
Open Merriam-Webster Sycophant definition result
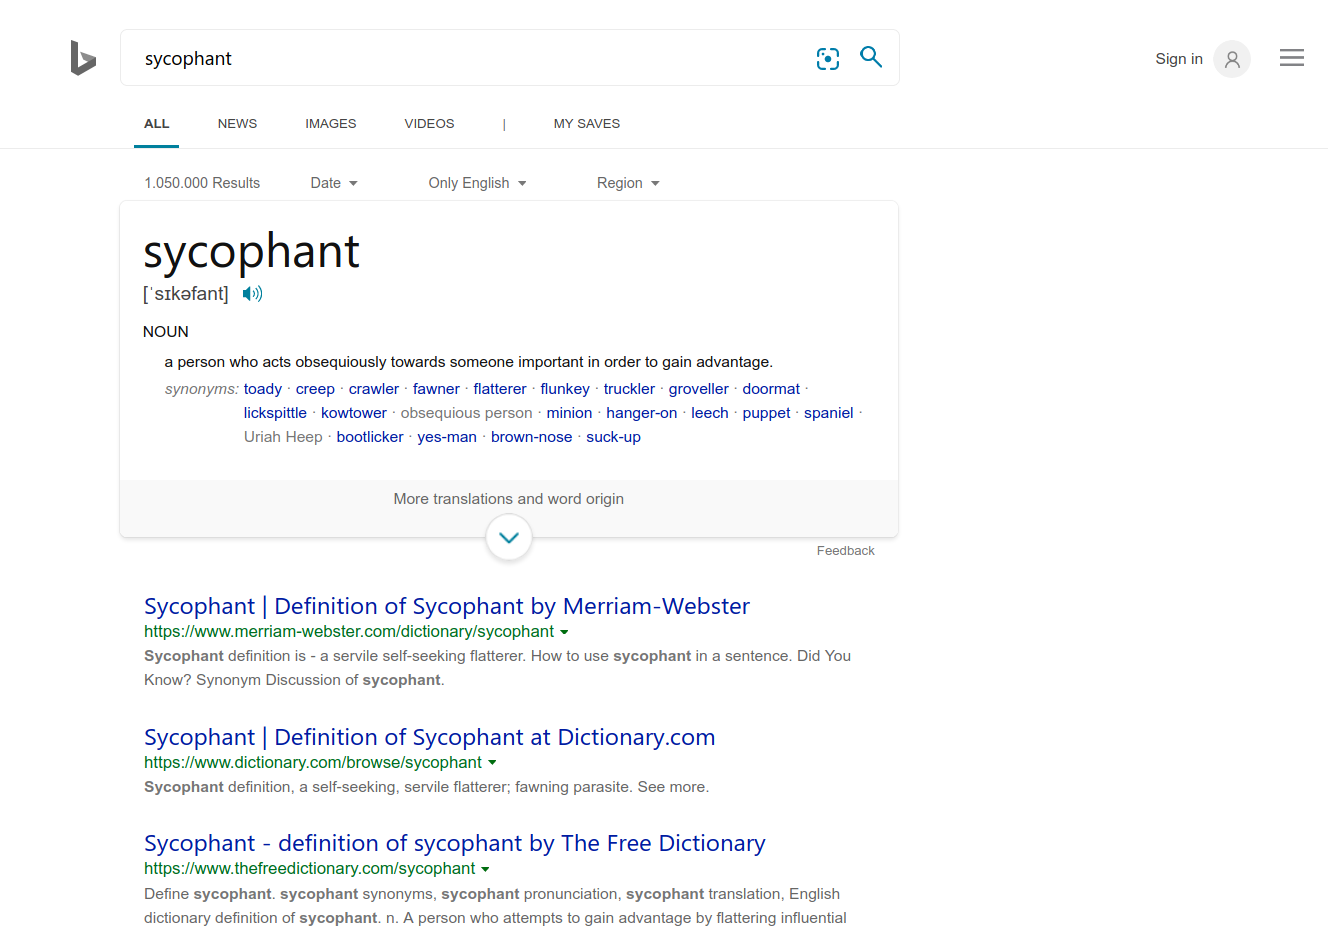[447, 606]
